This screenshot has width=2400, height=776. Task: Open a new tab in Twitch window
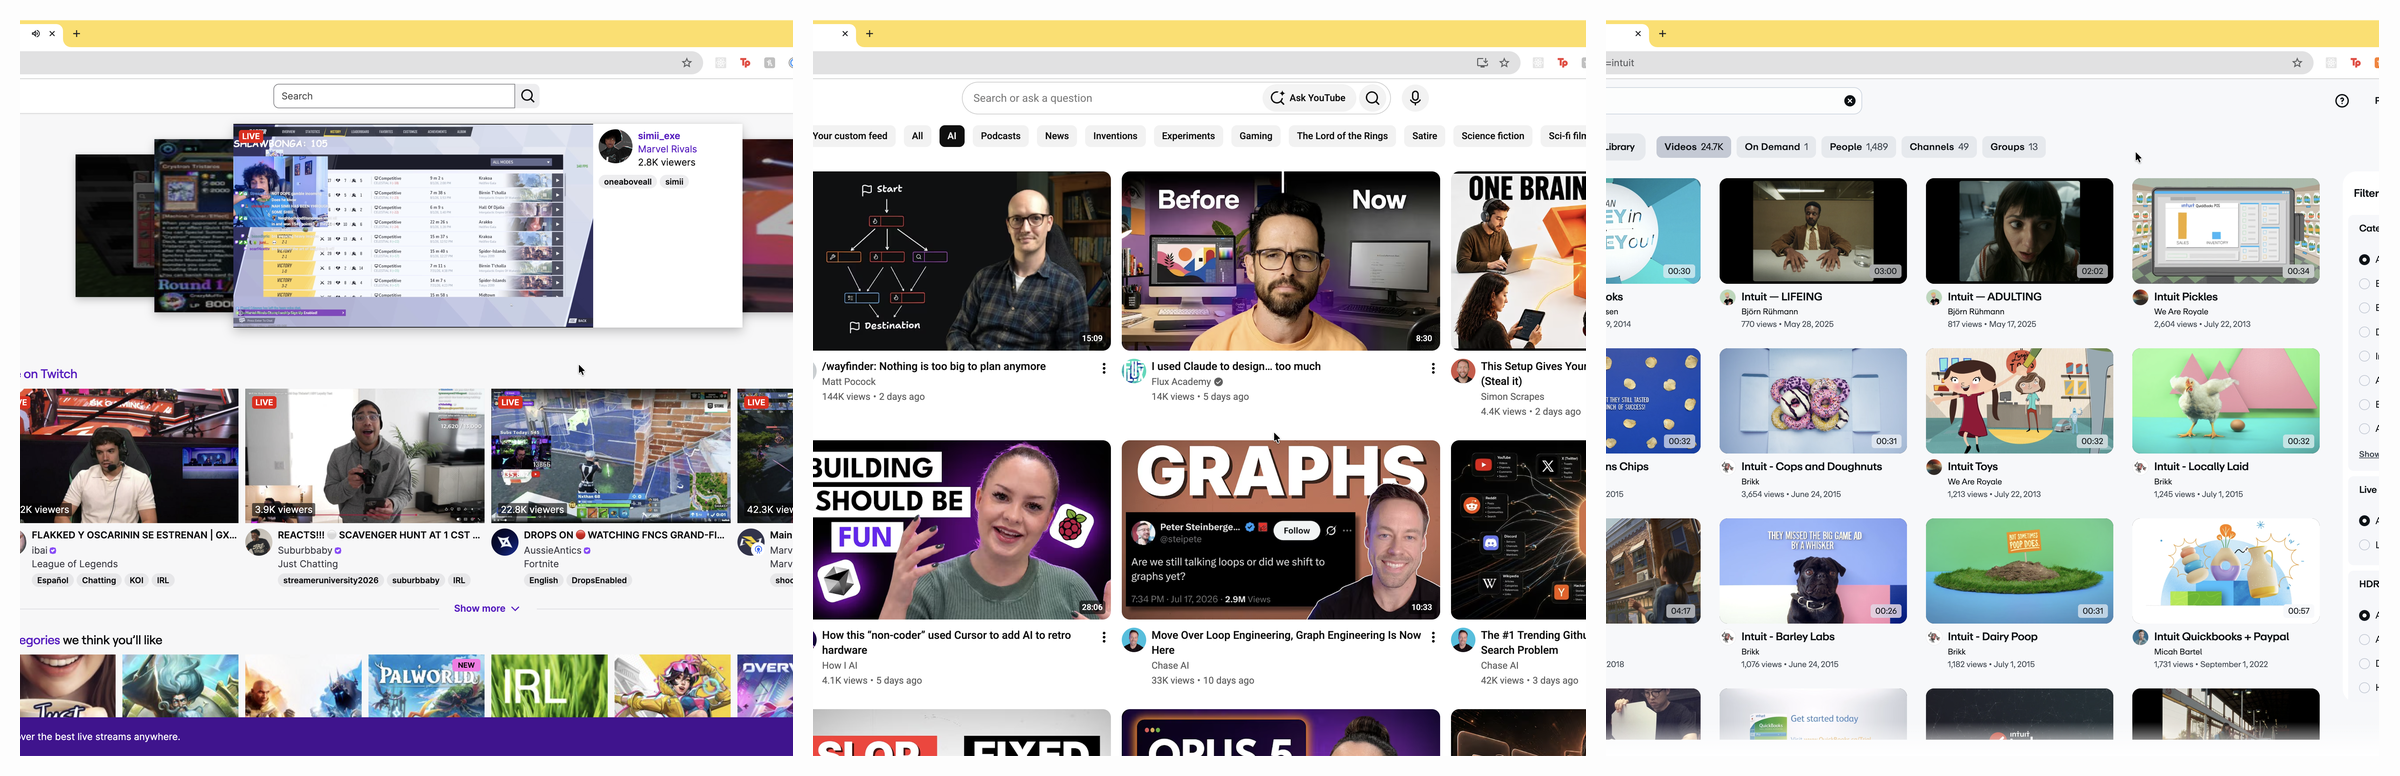(x=77, y=34)
